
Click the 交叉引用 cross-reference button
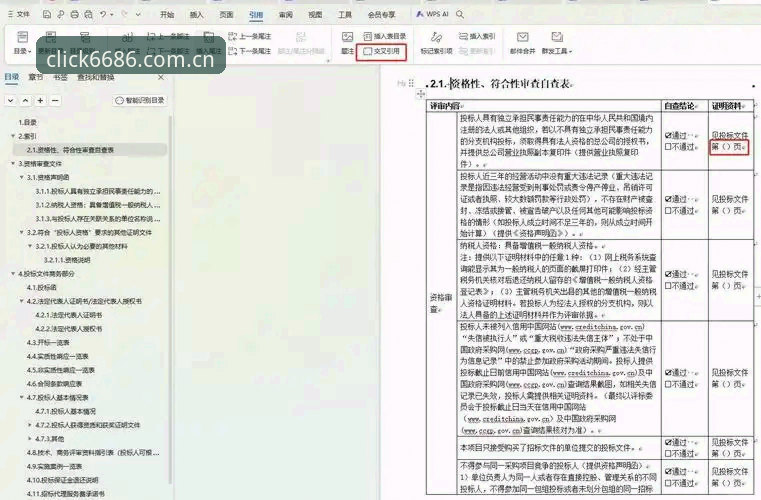[381, 51]
